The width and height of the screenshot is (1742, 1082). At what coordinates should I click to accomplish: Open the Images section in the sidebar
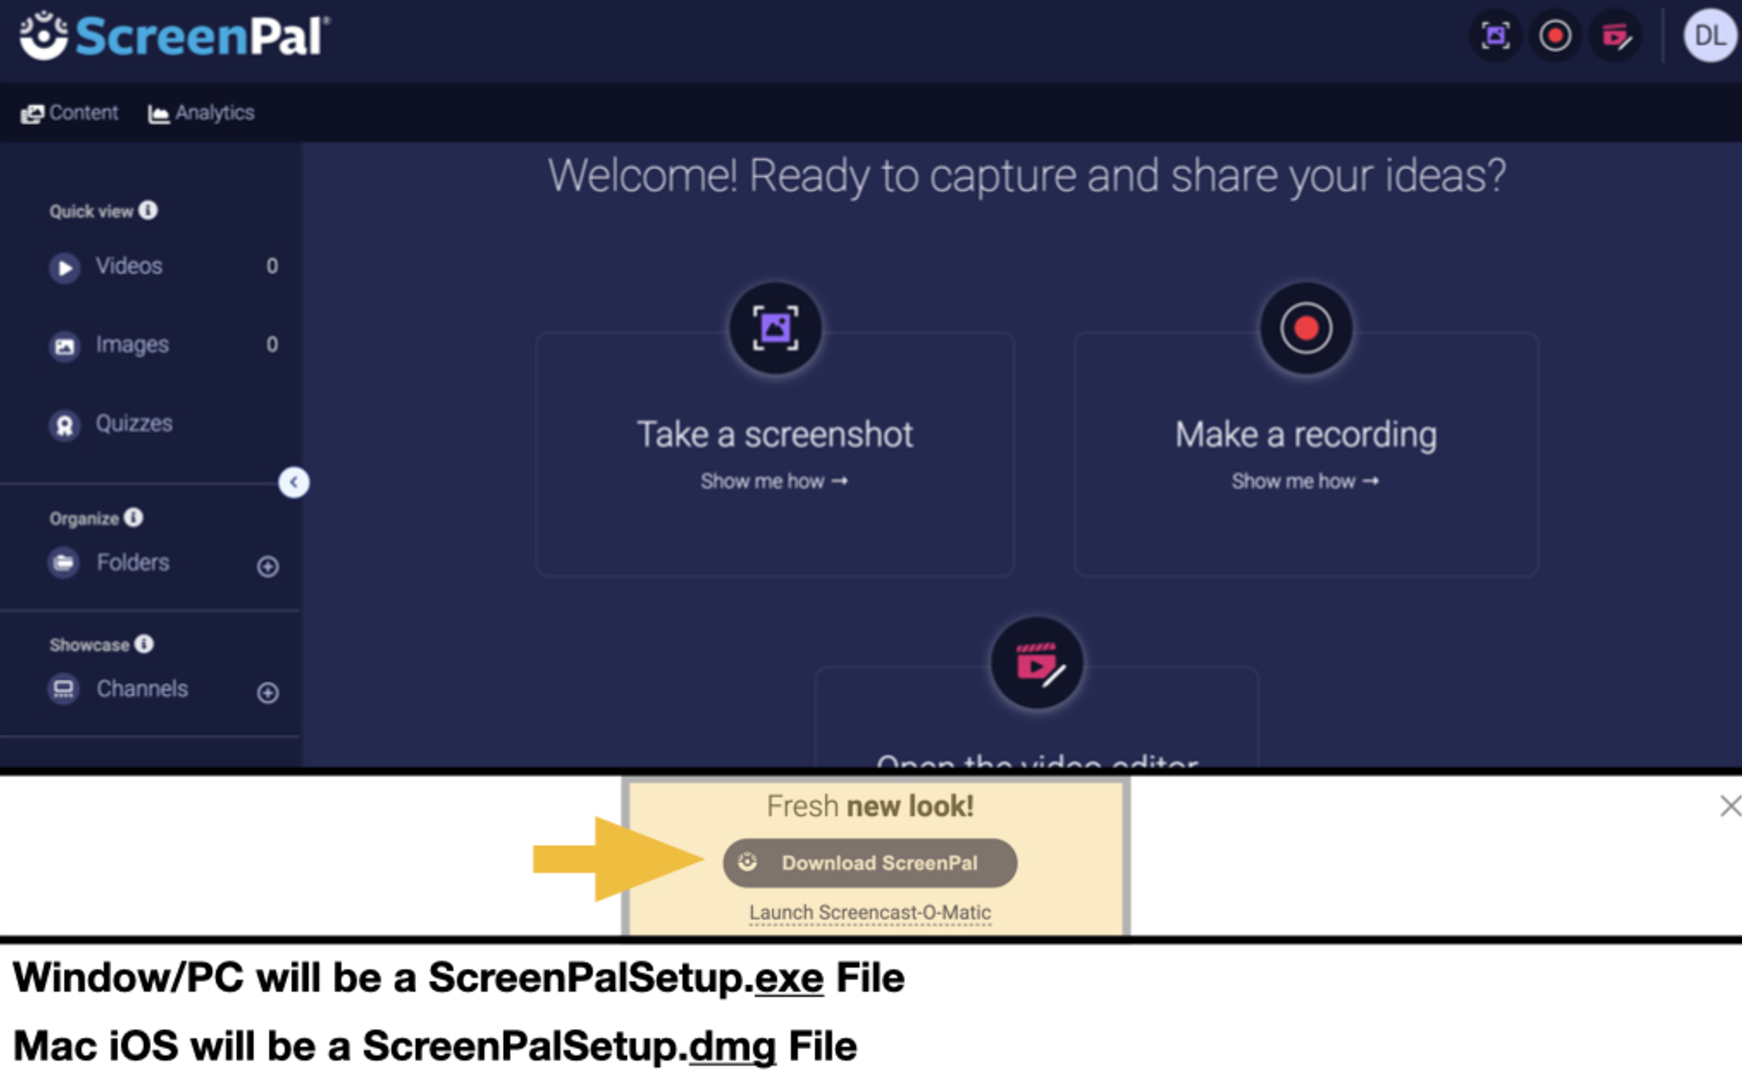[x=131, y=344]
